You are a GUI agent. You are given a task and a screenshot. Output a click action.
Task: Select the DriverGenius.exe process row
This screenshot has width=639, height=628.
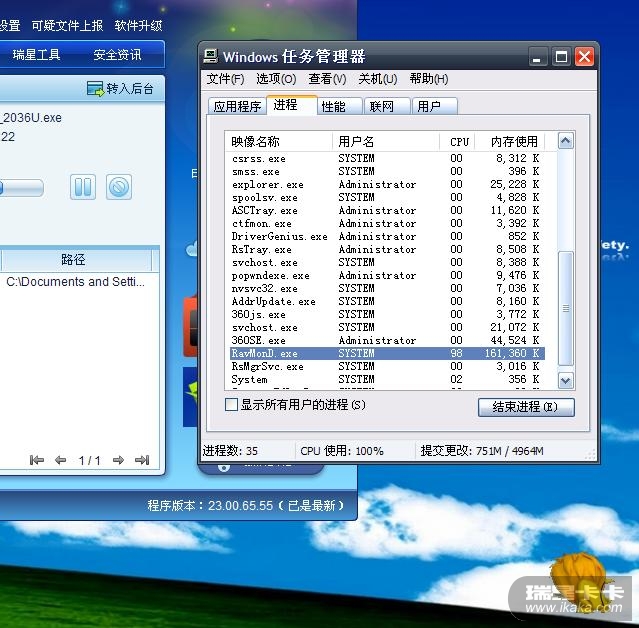click(385, 237)
